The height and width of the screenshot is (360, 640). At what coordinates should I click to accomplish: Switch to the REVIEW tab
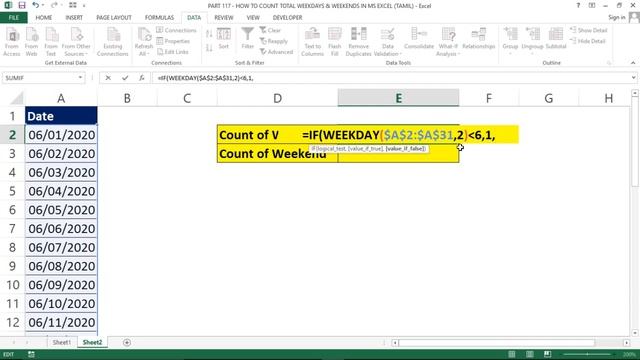click(x=224, y=18)
